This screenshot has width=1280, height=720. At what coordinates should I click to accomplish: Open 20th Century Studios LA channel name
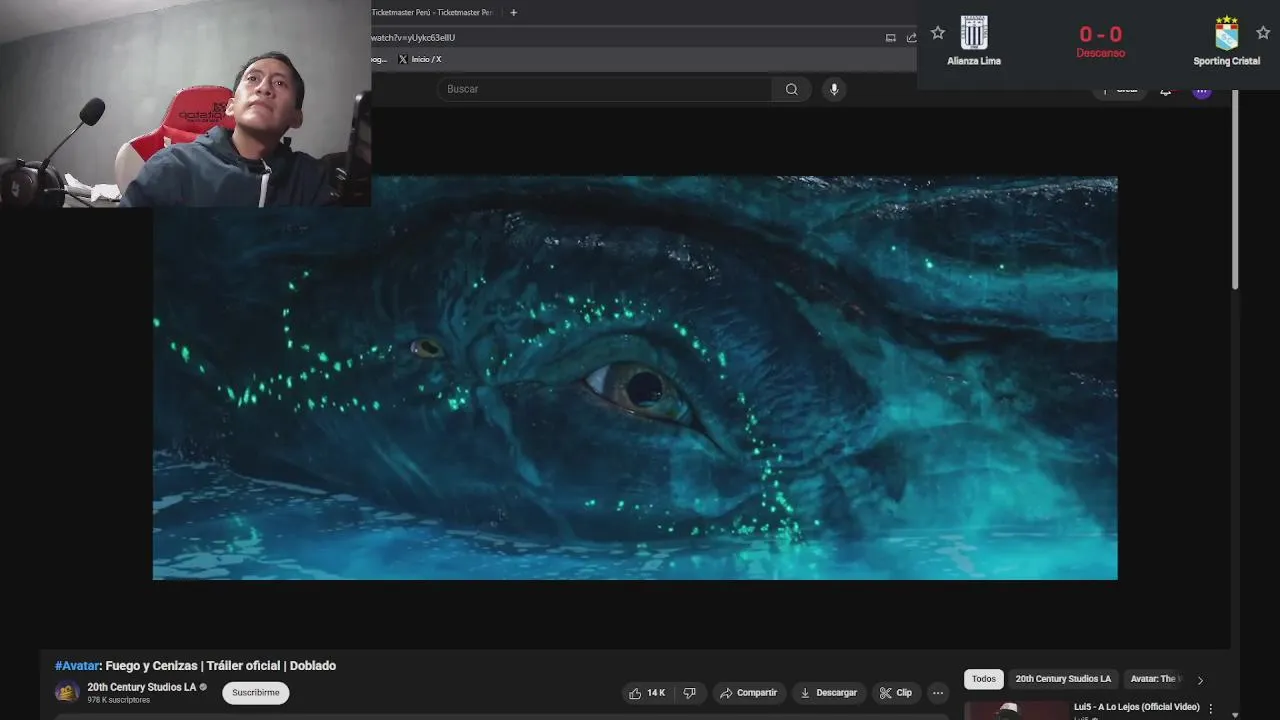click(142, 687)
